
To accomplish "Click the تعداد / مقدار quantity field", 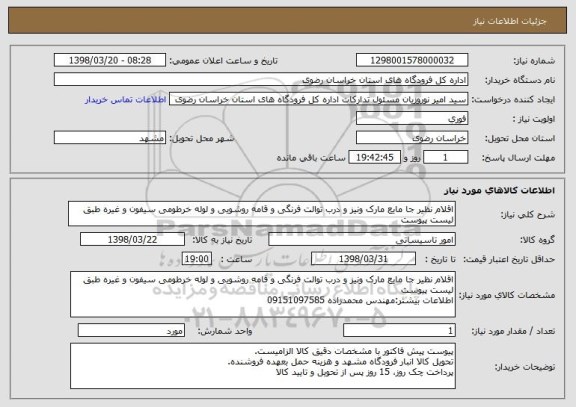I will coord(399,331).
